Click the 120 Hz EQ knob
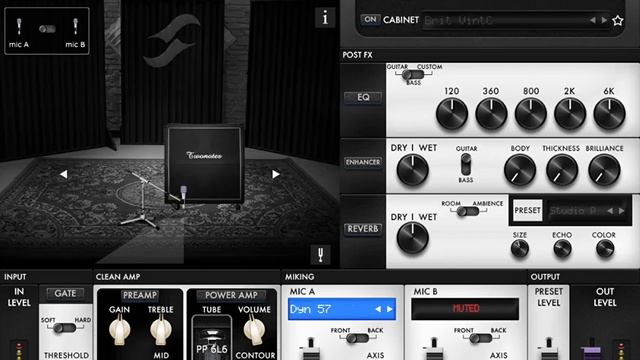 [x=452, y=113]
